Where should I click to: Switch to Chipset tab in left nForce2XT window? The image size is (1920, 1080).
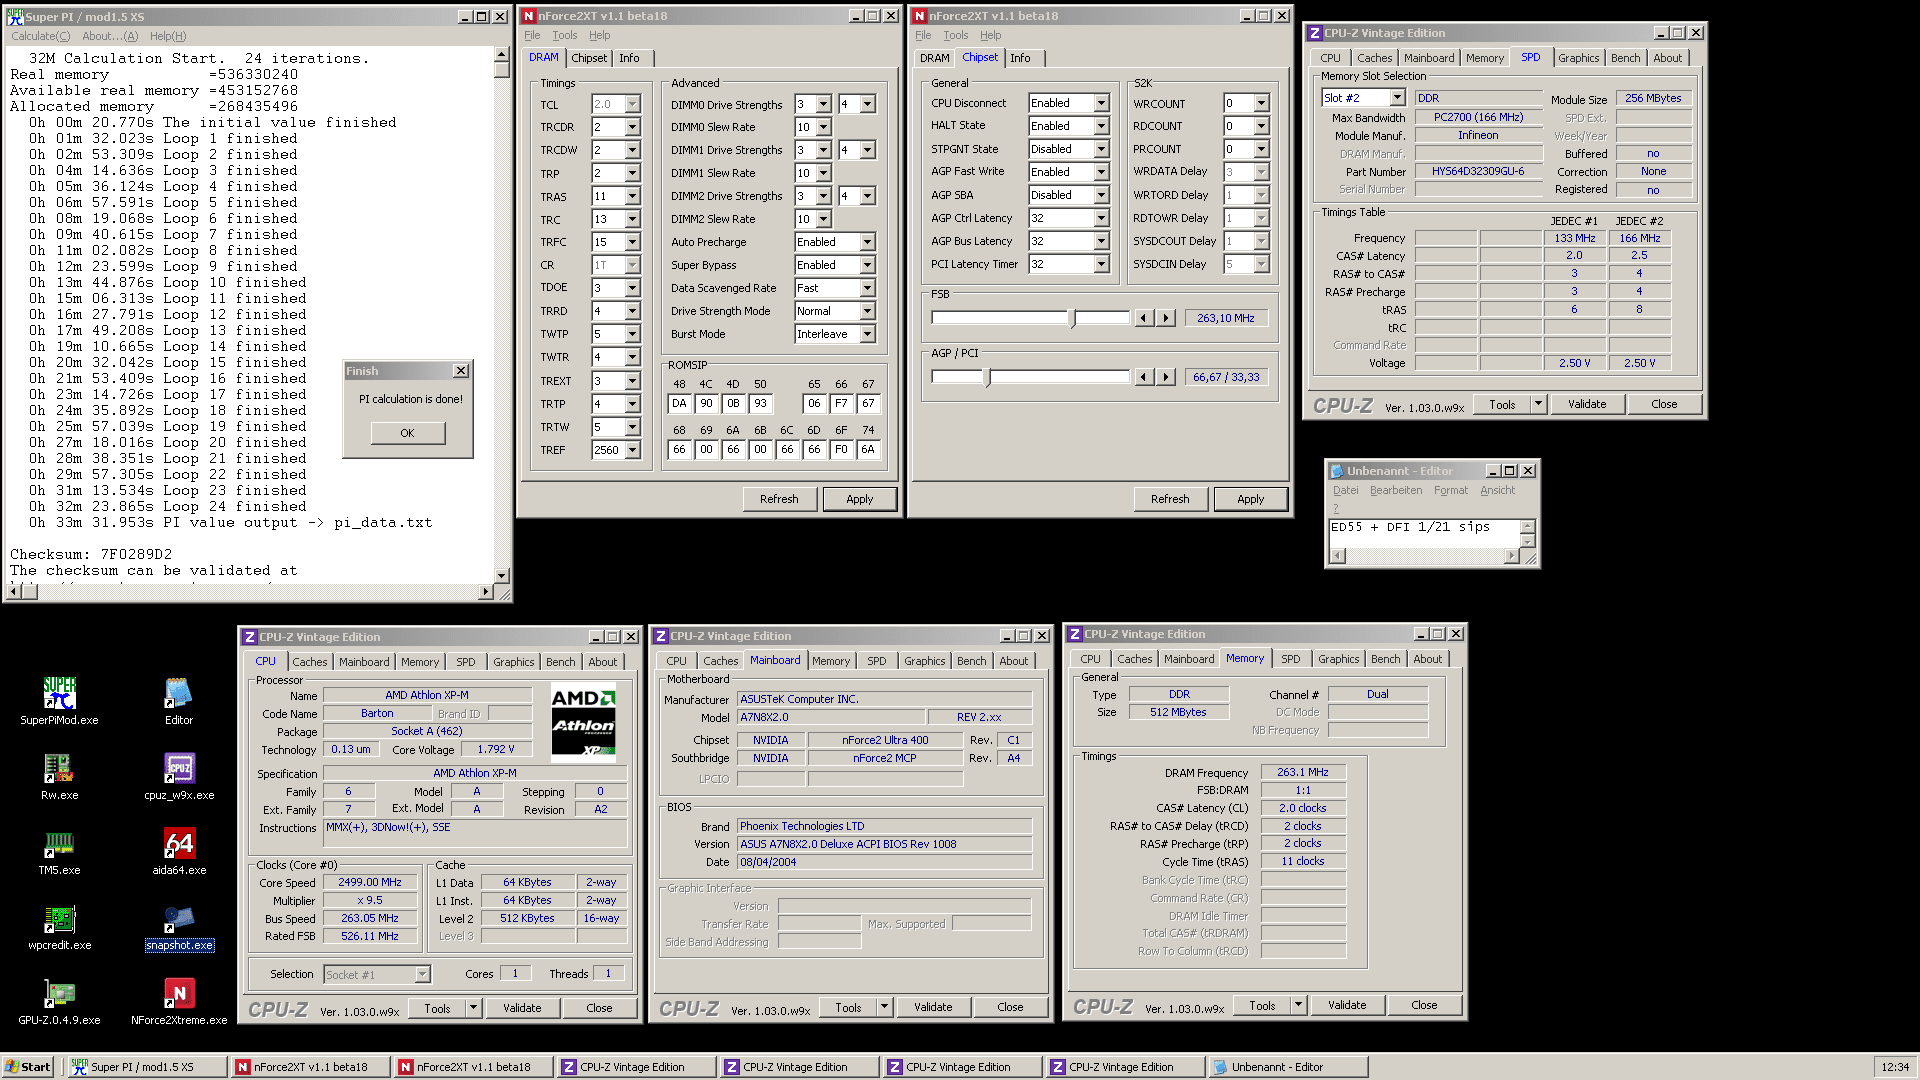[589, 58]
